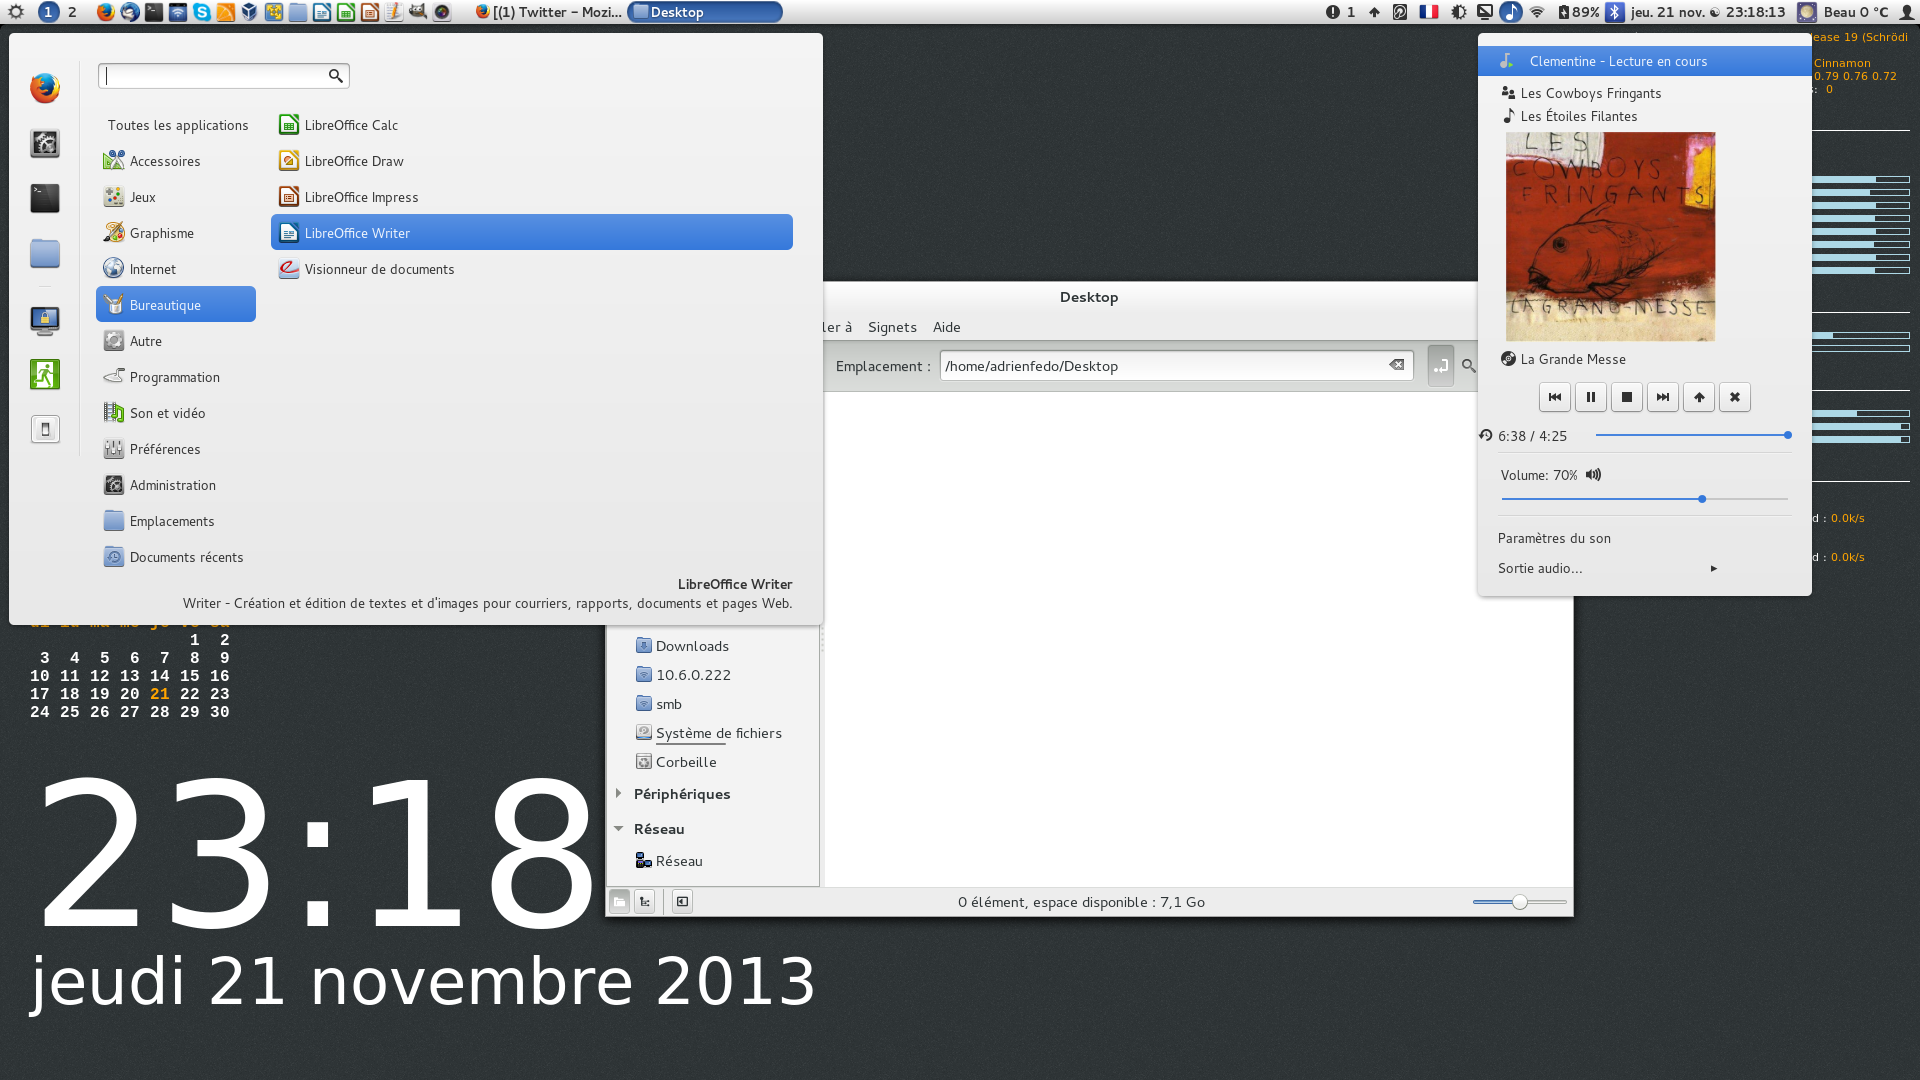Viewport: 1920px width, 1080px height.
Task: Open Préférences category
Action: click(176, 449)
